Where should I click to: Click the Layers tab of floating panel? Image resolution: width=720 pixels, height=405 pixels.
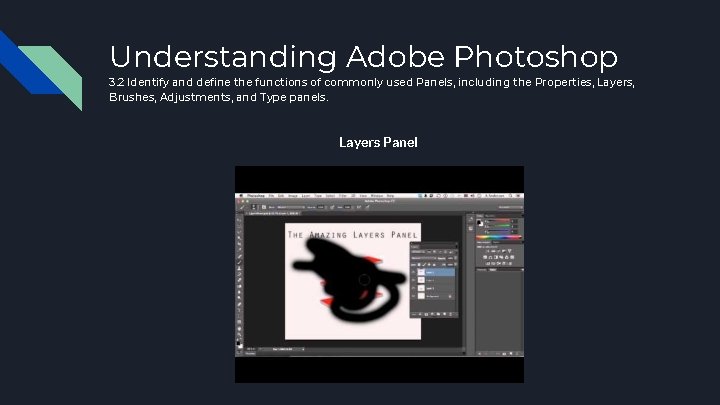tap(415, 247)
